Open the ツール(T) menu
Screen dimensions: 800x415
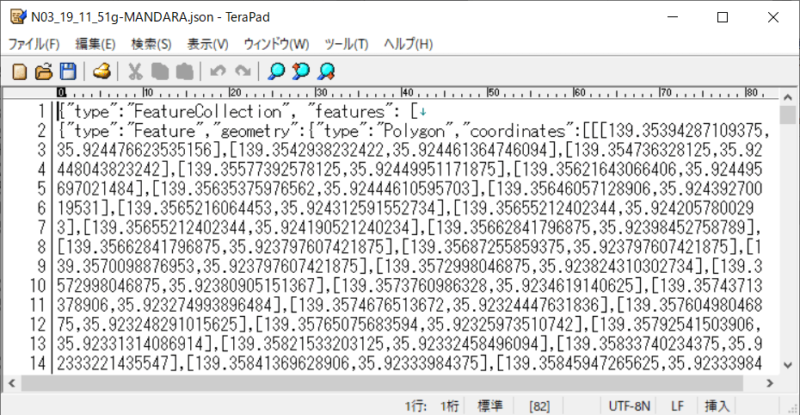(x=346, y=44)
